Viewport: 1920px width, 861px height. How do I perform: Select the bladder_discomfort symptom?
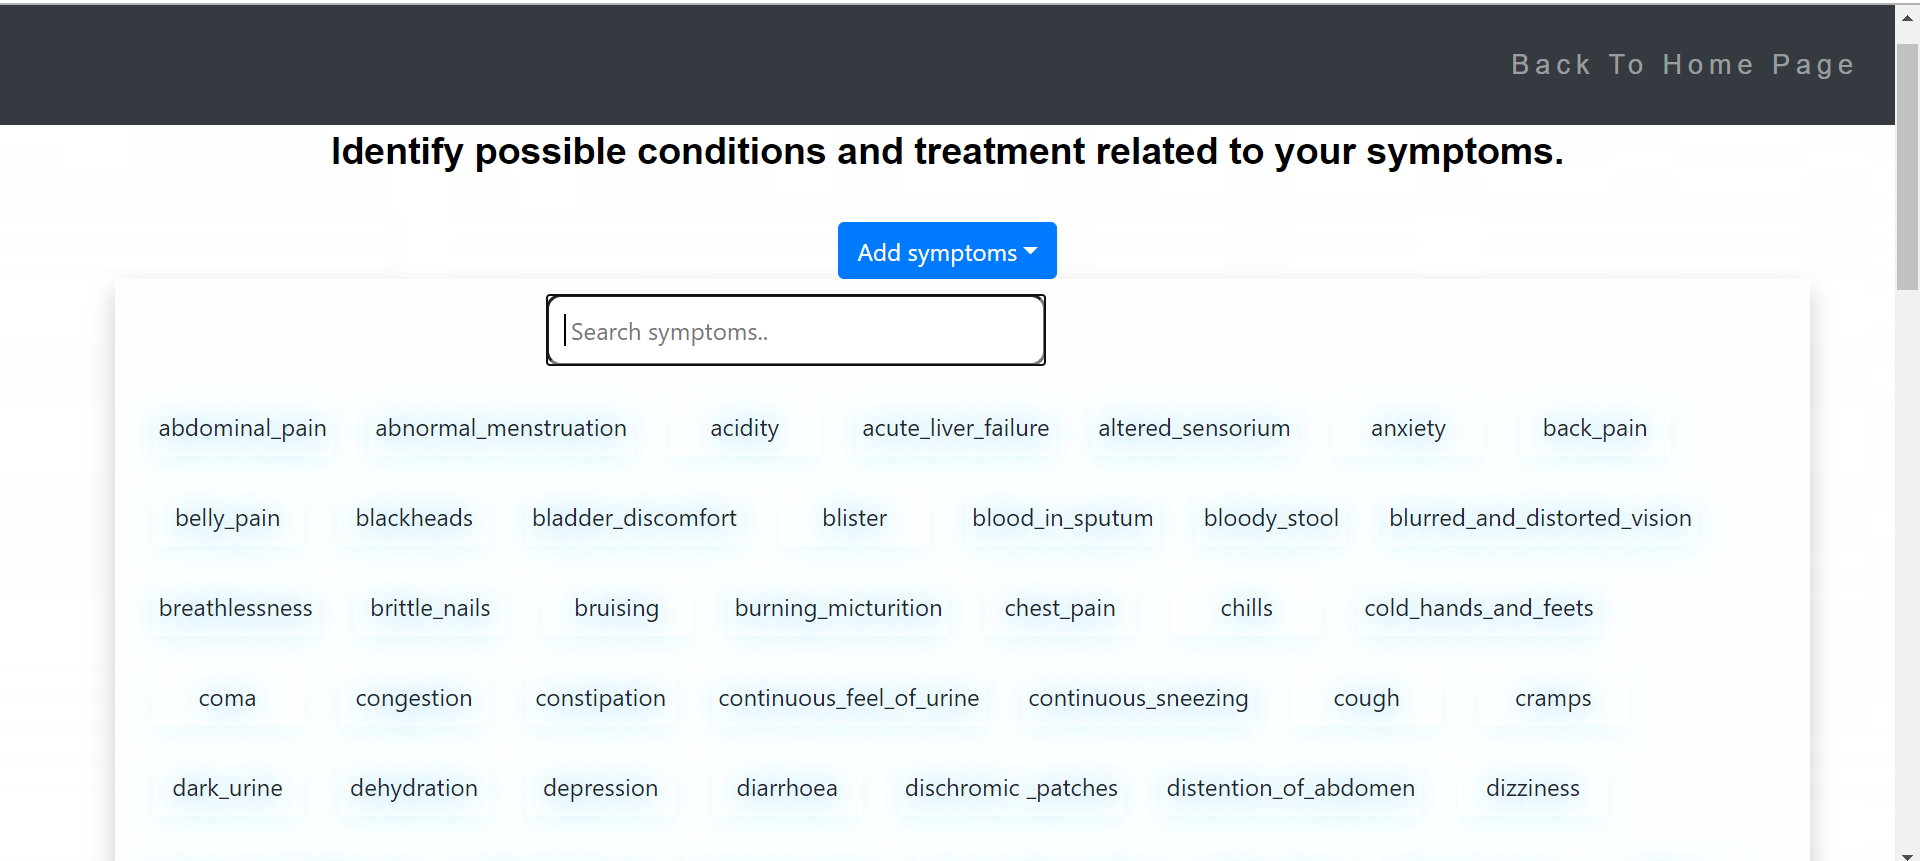pos(634,518)
